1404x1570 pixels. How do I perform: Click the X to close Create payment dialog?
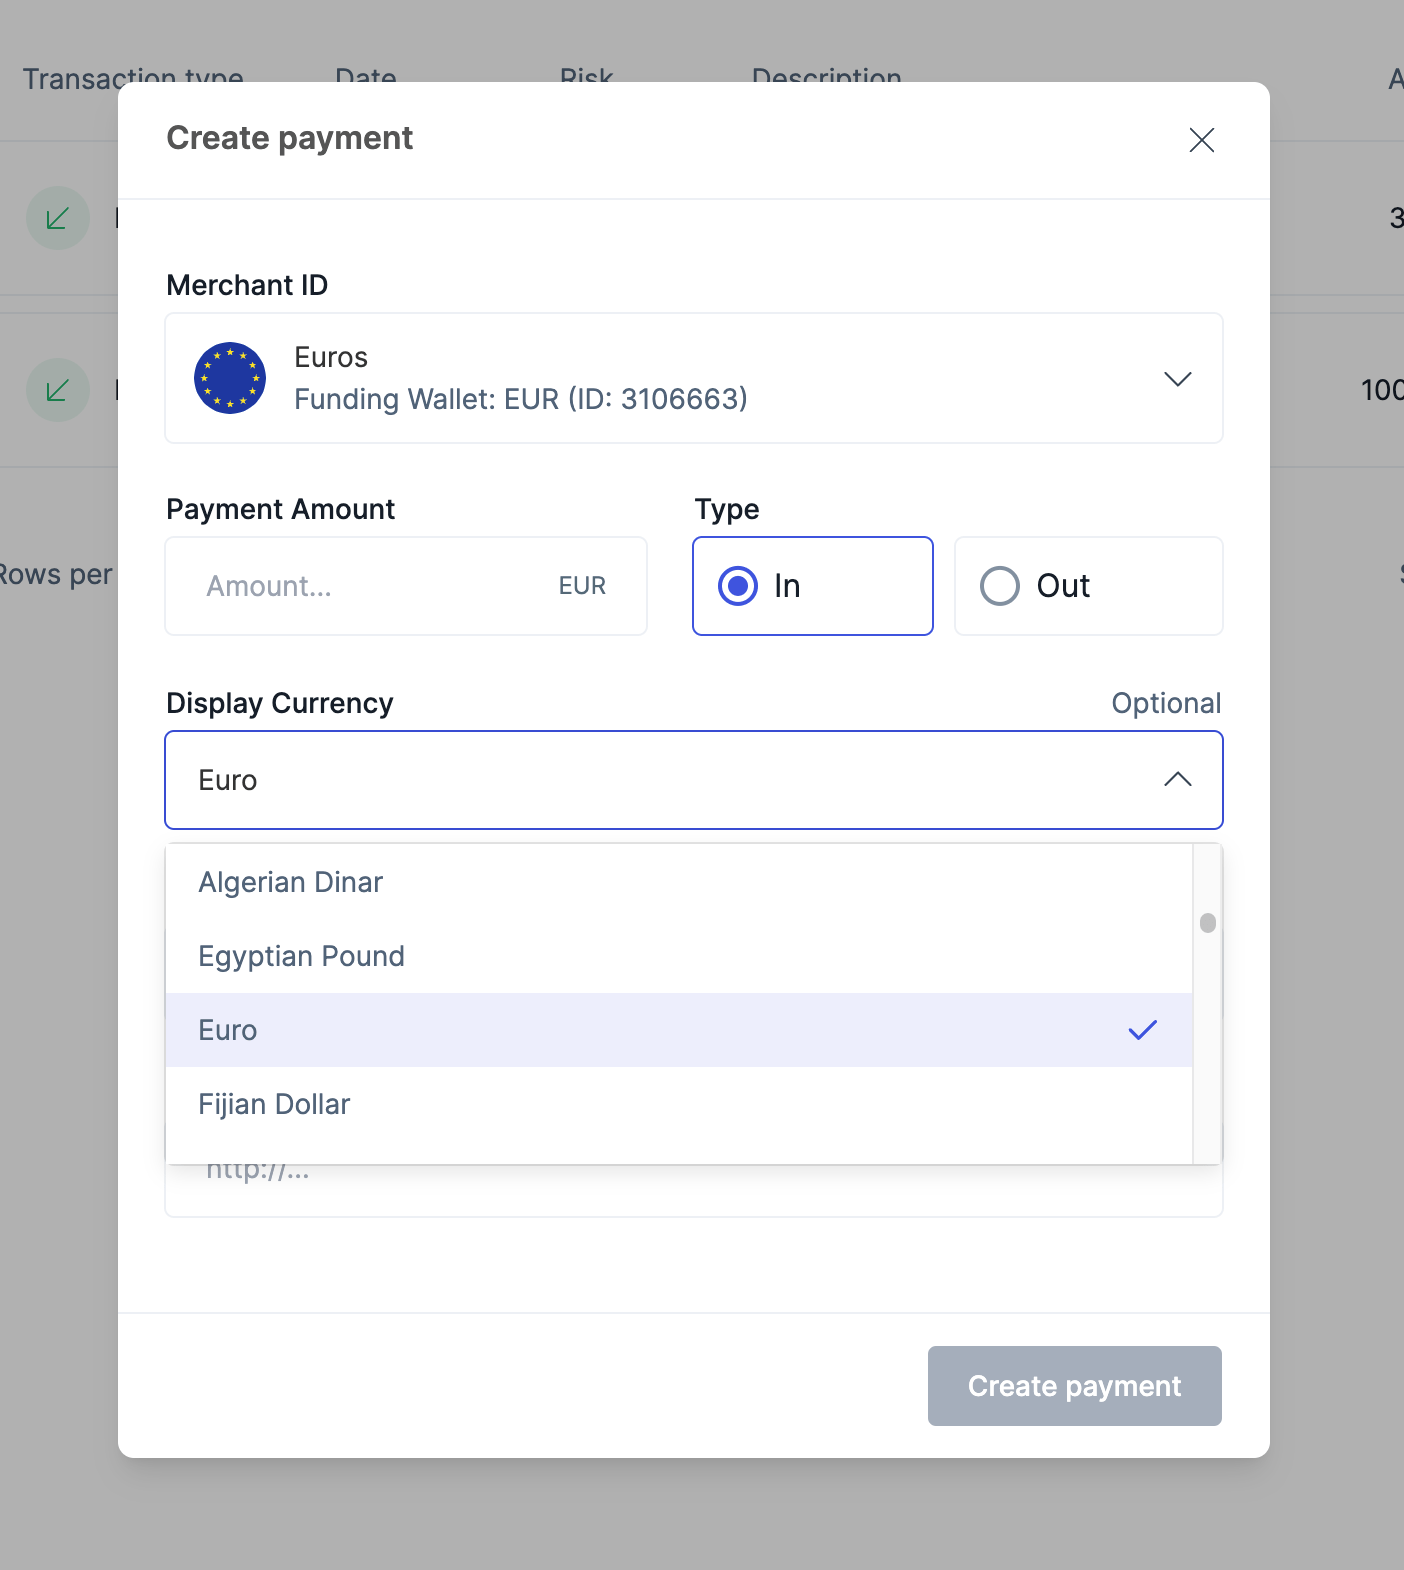click(1201, 140)
